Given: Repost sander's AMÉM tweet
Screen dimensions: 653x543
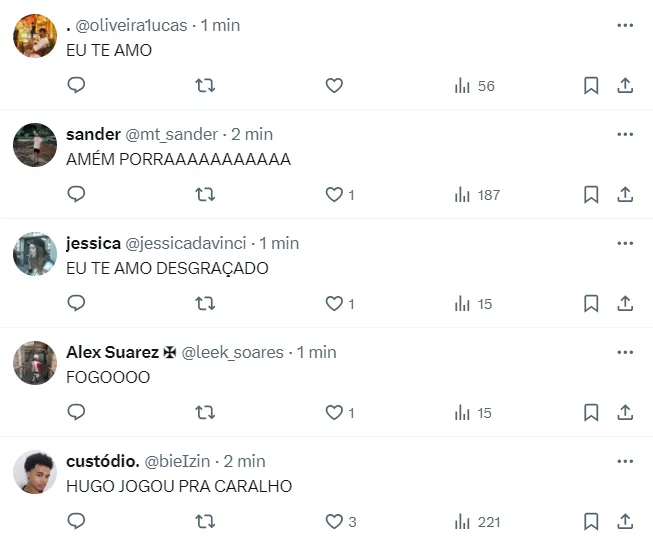Looking at the screenshot, I should coord(205,195).
